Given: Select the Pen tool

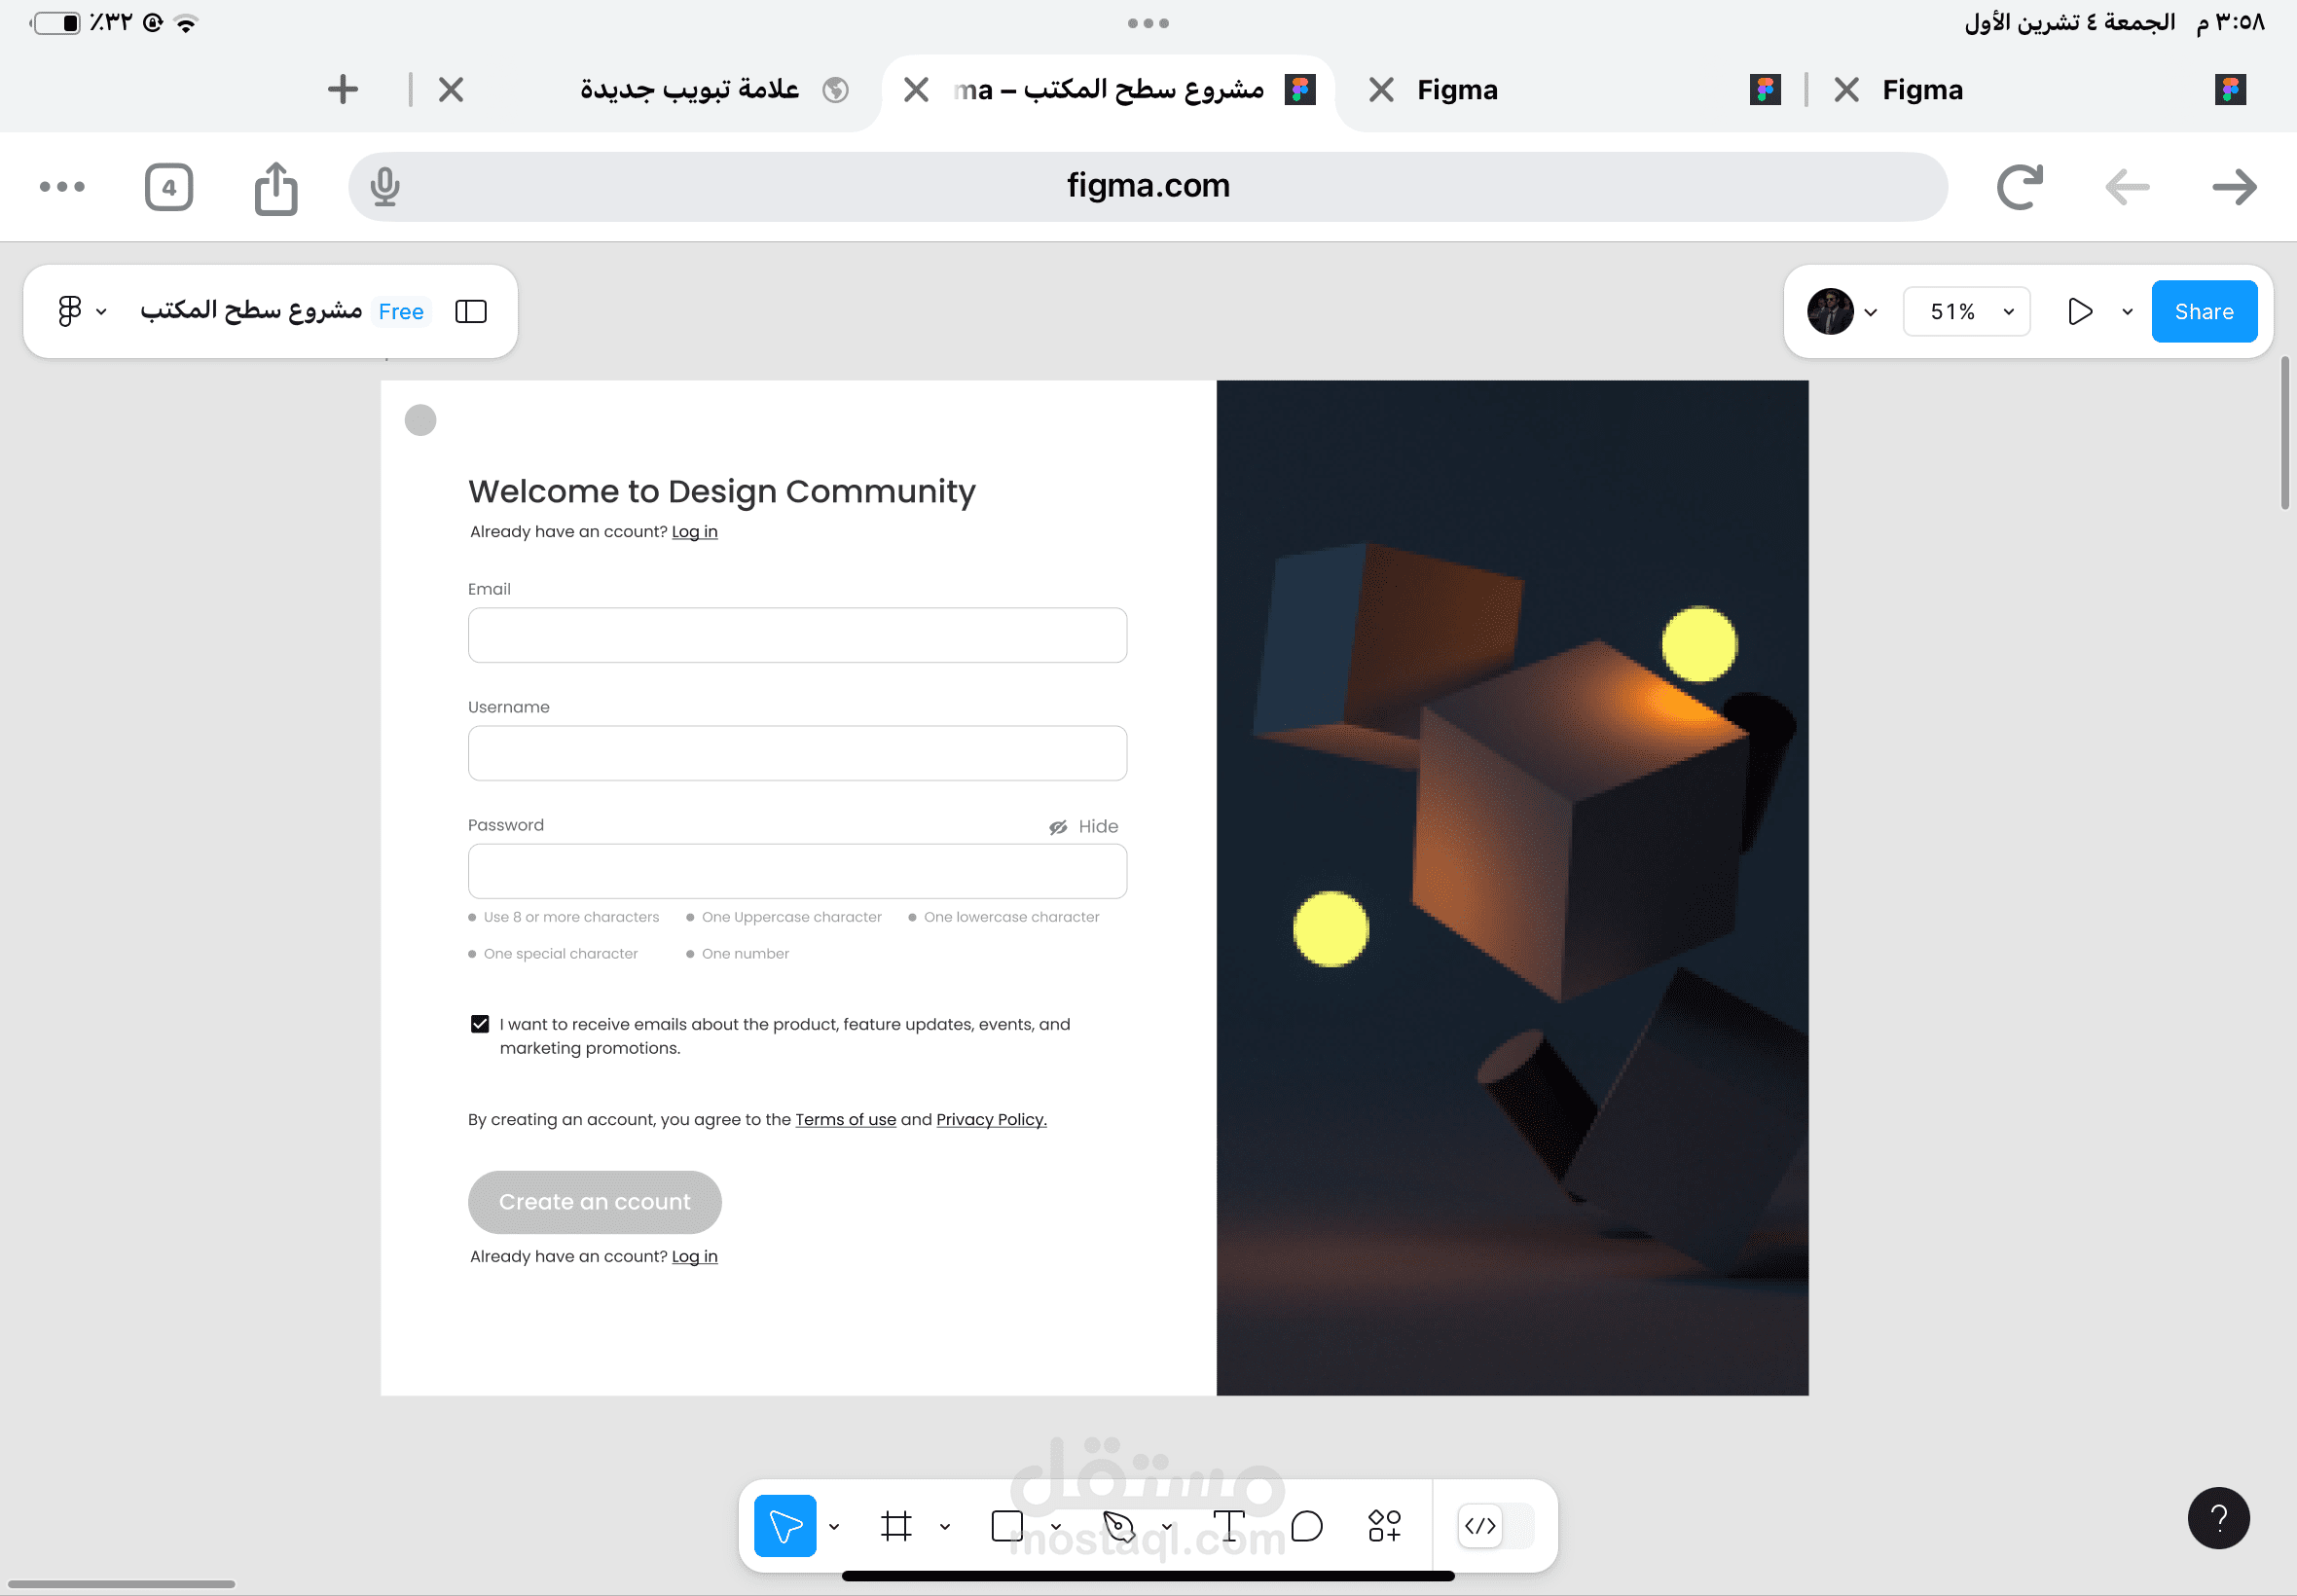Looking at the screenshot, I should click(x=1119, y=1525).
